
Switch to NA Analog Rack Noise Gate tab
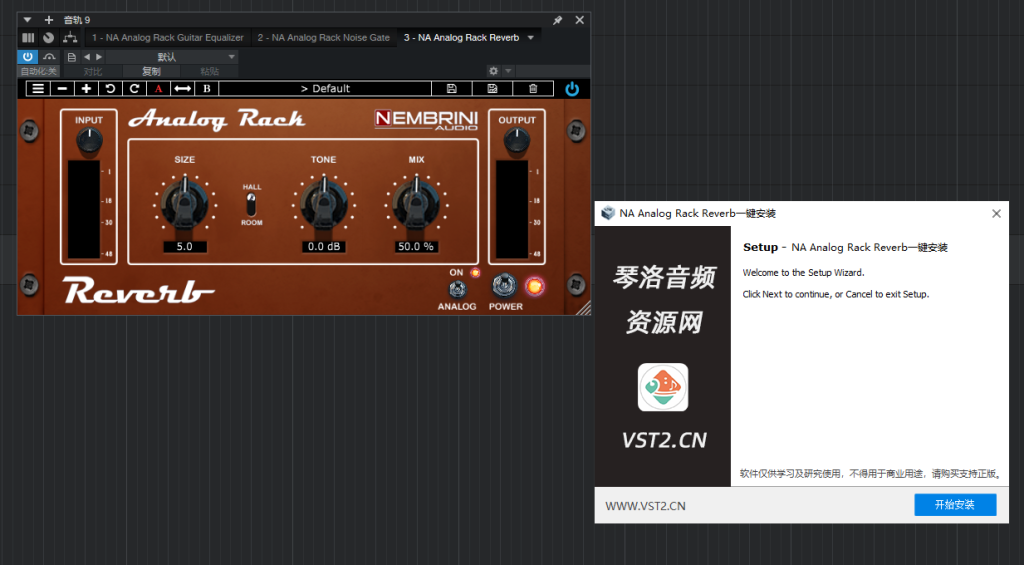323,38
